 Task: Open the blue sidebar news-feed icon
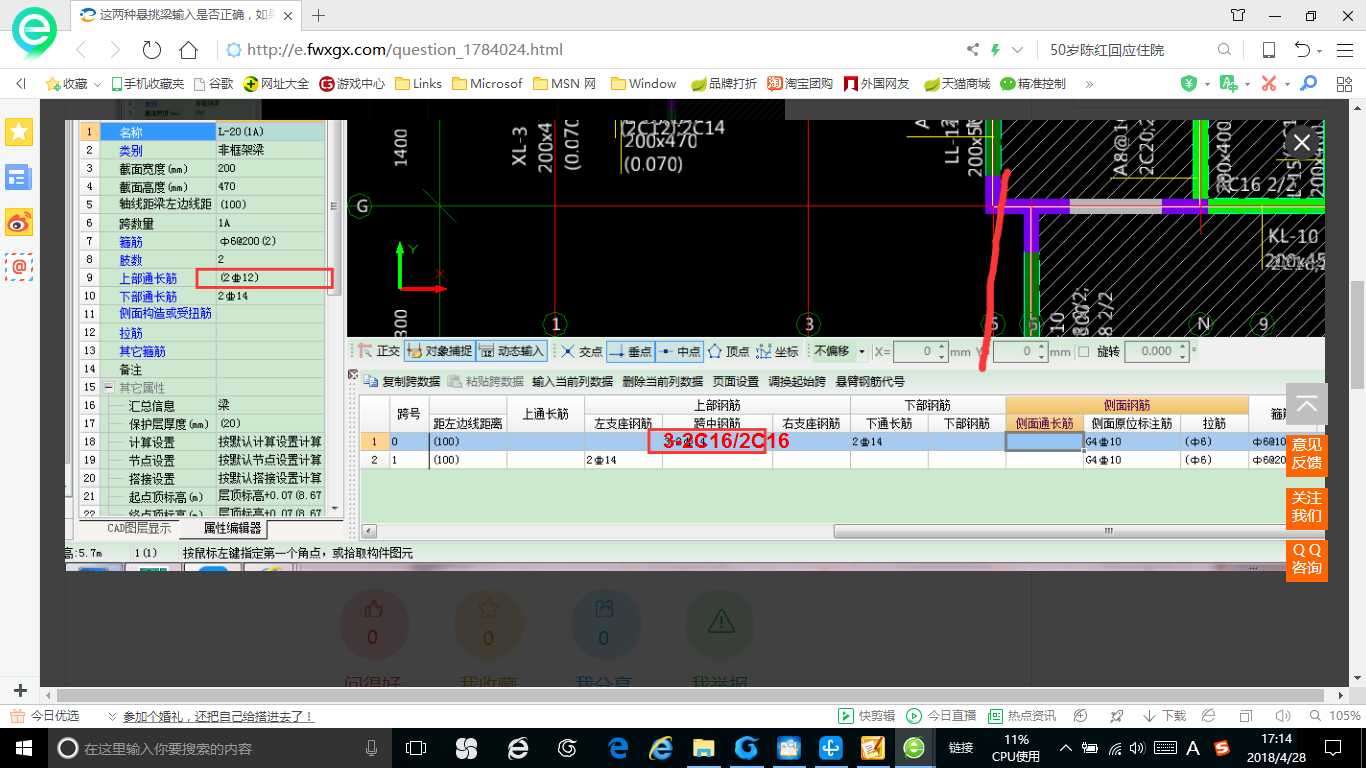click(19, 178)
